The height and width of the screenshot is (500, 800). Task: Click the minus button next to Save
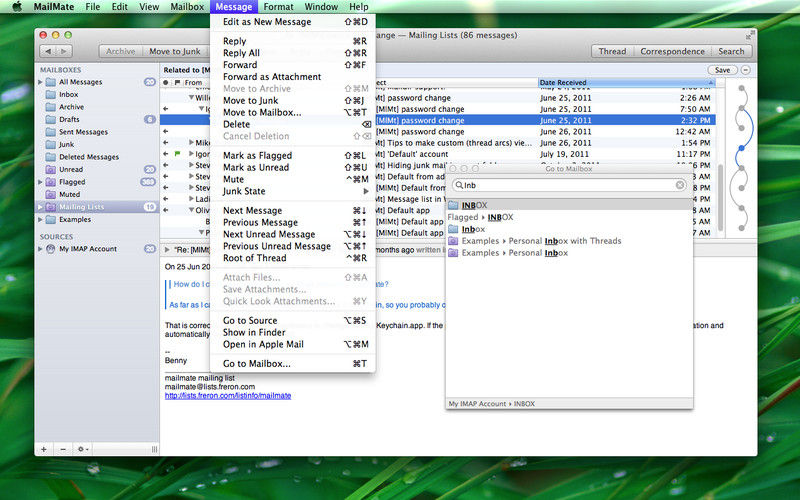coord(745,70)
